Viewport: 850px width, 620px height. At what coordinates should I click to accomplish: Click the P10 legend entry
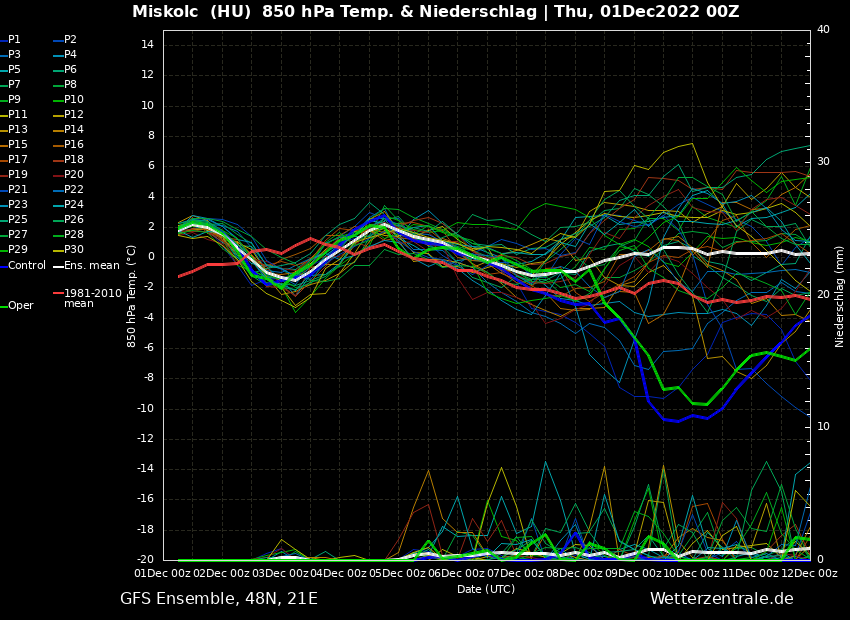click(73, 100)
